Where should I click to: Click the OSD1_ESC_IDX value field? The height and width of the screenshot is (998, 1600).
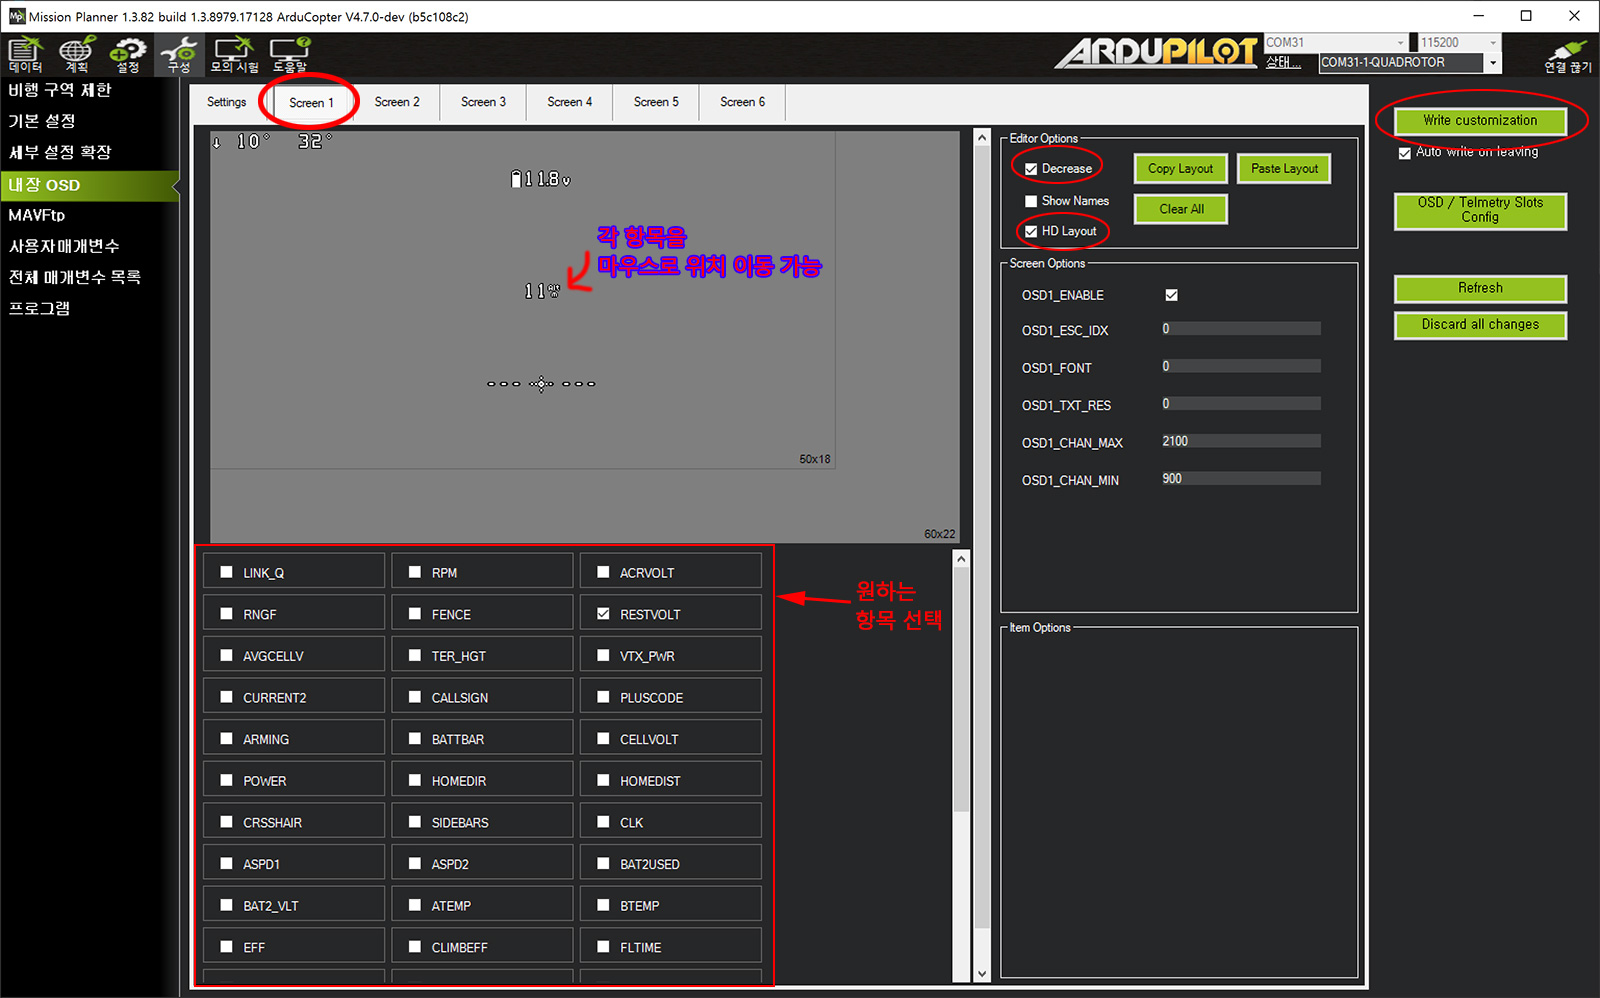tap(1240, 329)
